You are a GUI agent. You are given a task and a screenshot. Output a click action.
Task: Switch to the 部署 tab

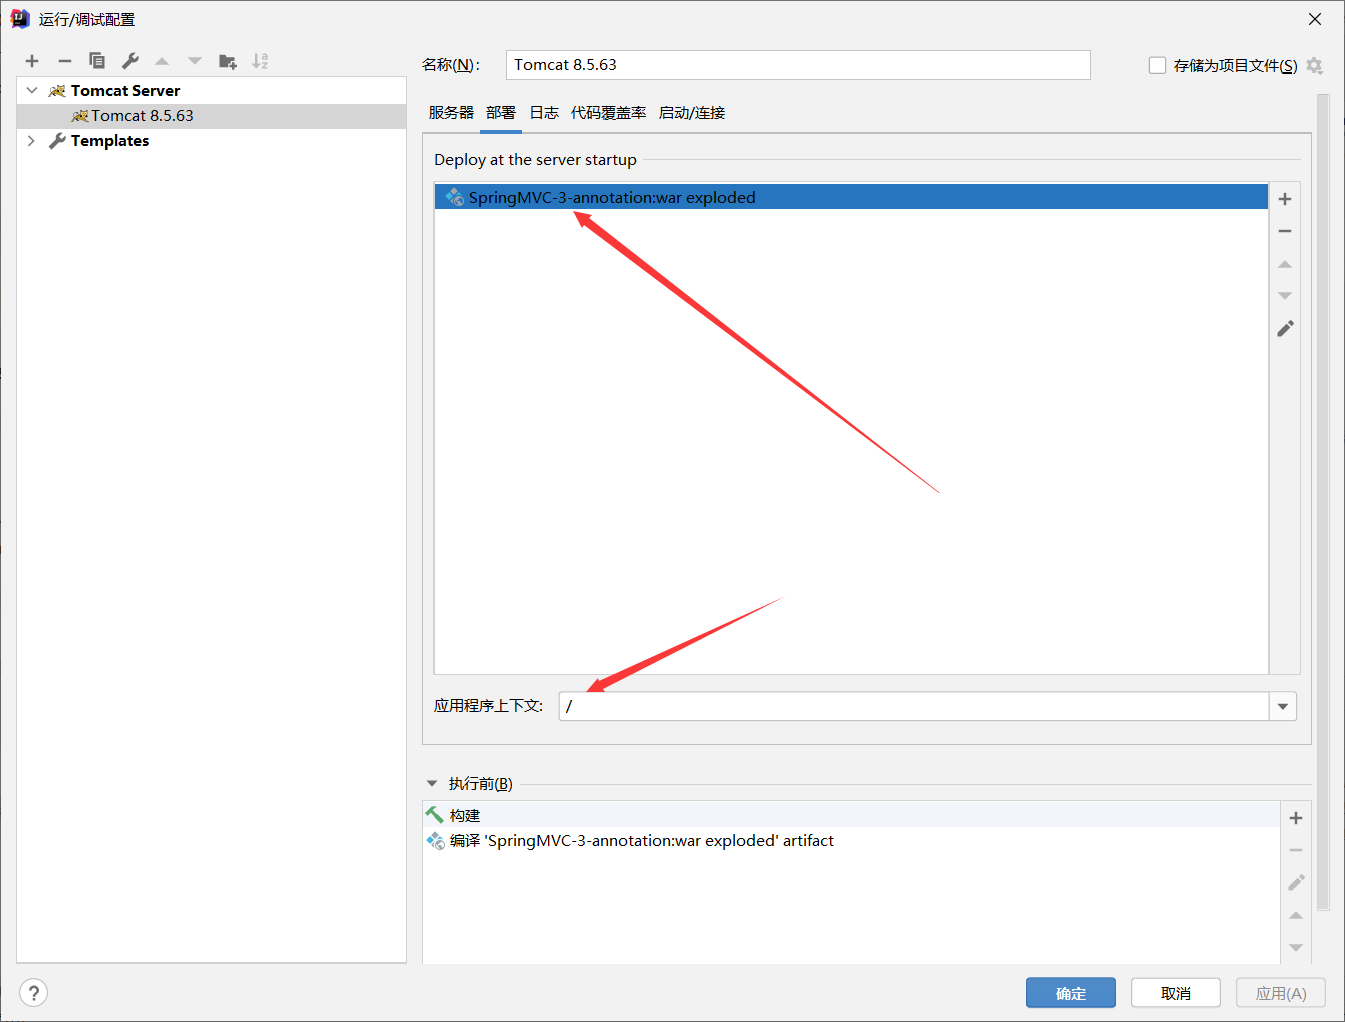point(501,113)
